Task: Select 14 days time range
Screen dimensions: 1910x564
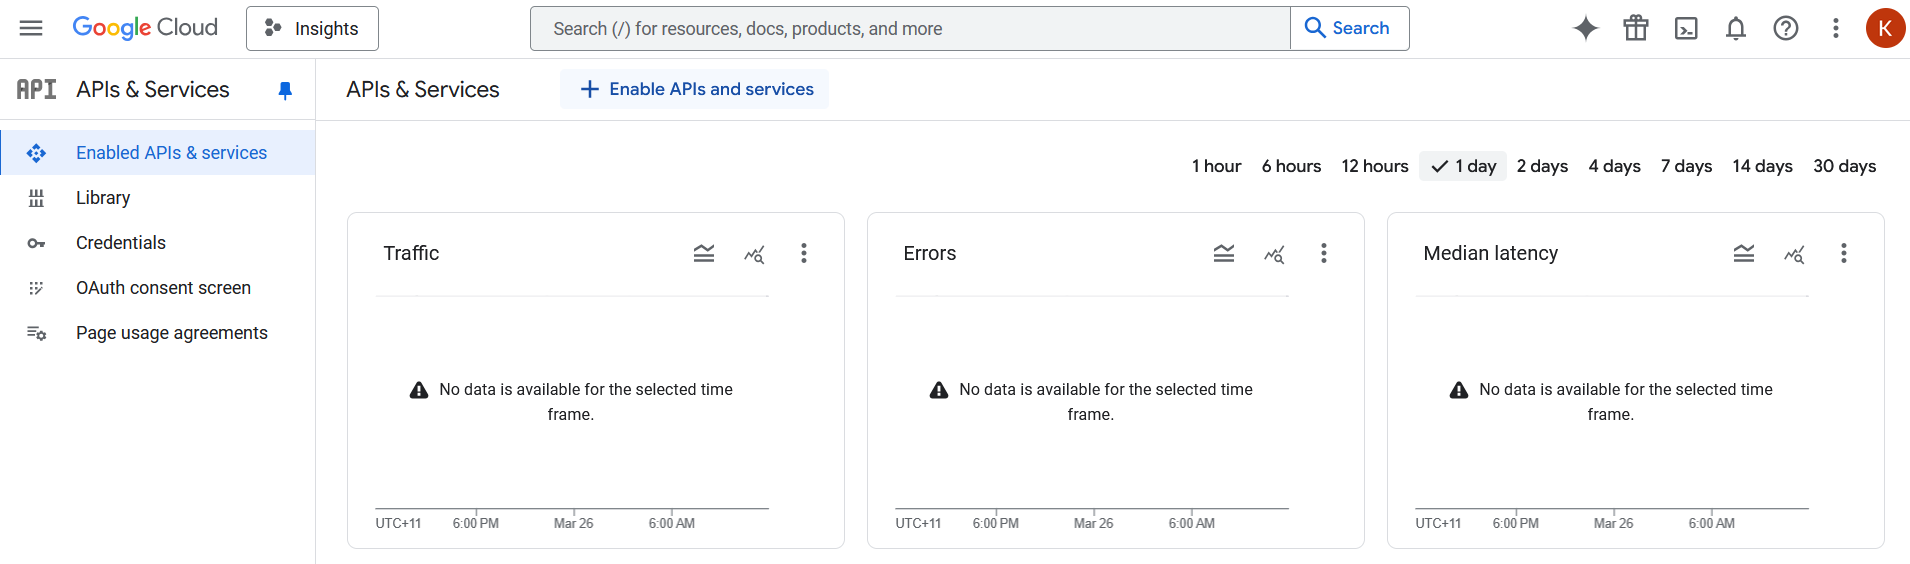Action: pyautogui.click(x=1762, y=166)
